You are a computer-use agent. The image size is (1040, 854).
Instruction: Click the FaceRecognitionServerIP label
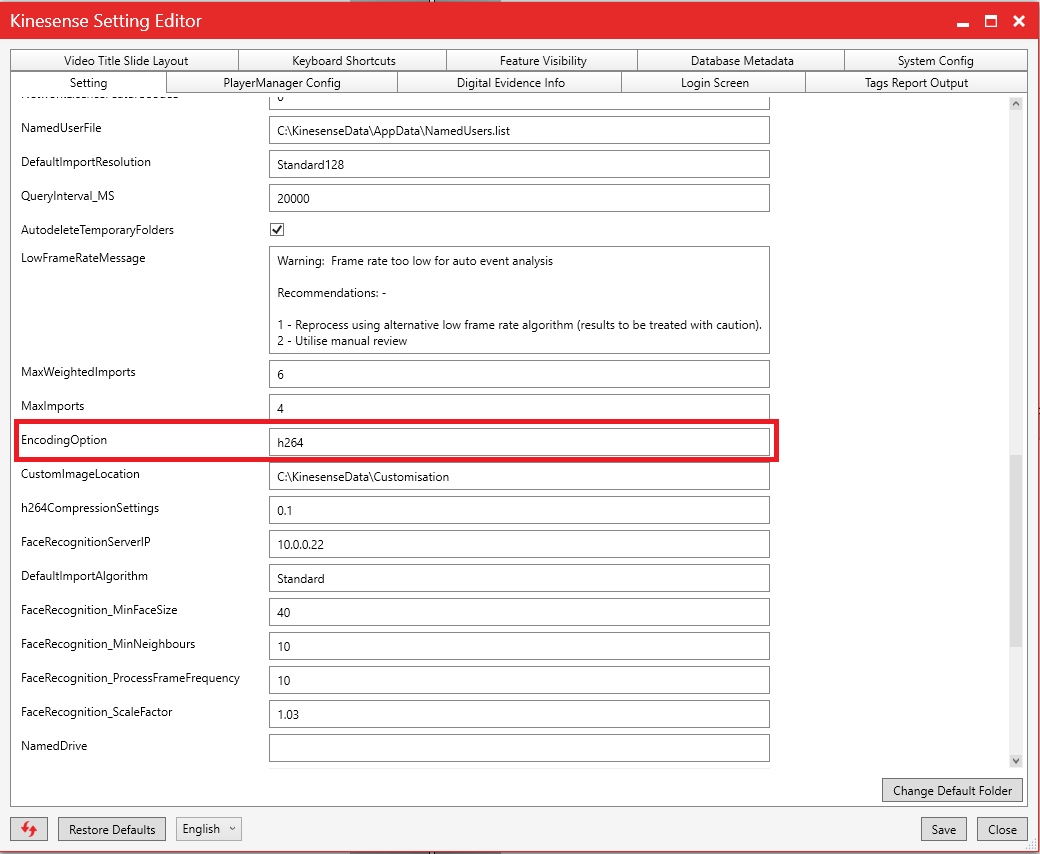[x=86, y=542]
